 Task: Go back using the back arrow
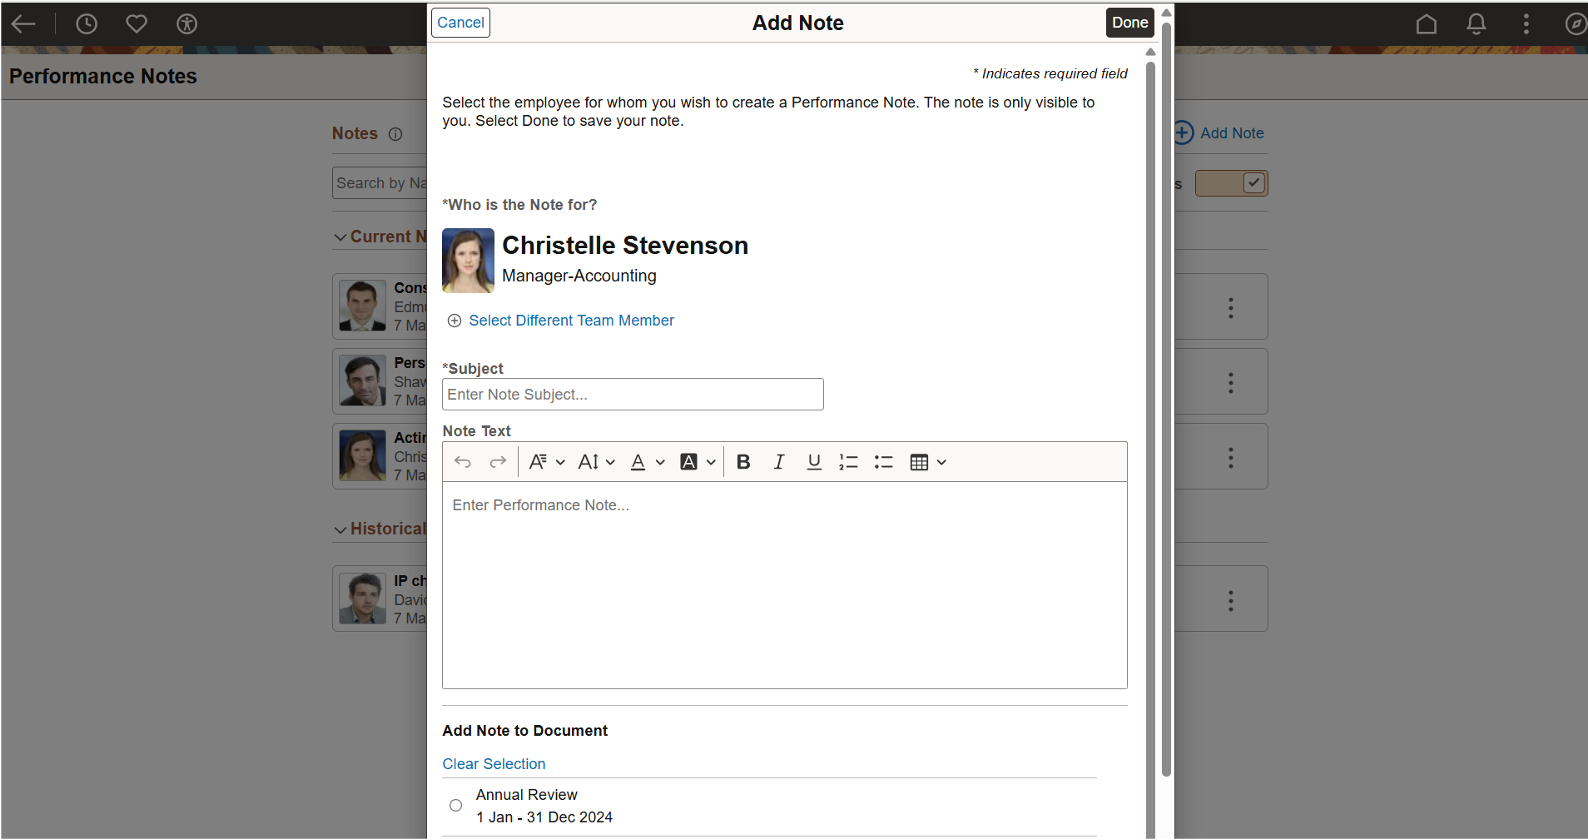tap(23, 24)
